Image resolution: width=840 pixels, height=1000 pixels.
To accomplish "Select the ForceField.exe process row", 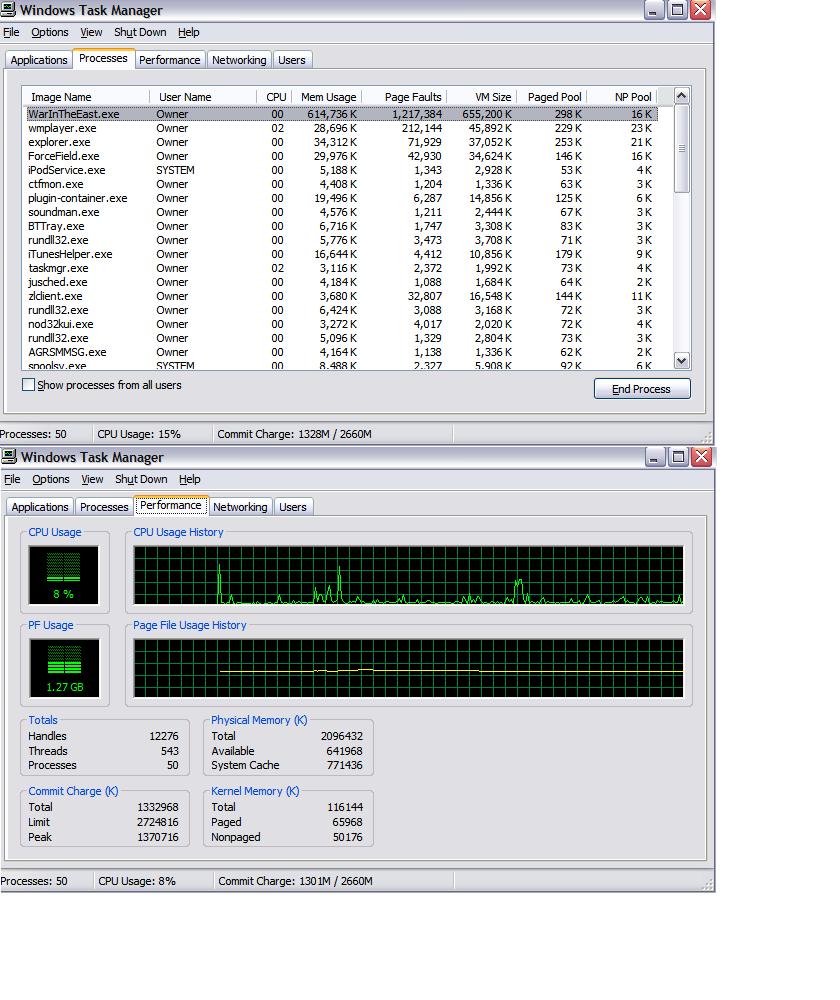I will [x=342, y=156].
